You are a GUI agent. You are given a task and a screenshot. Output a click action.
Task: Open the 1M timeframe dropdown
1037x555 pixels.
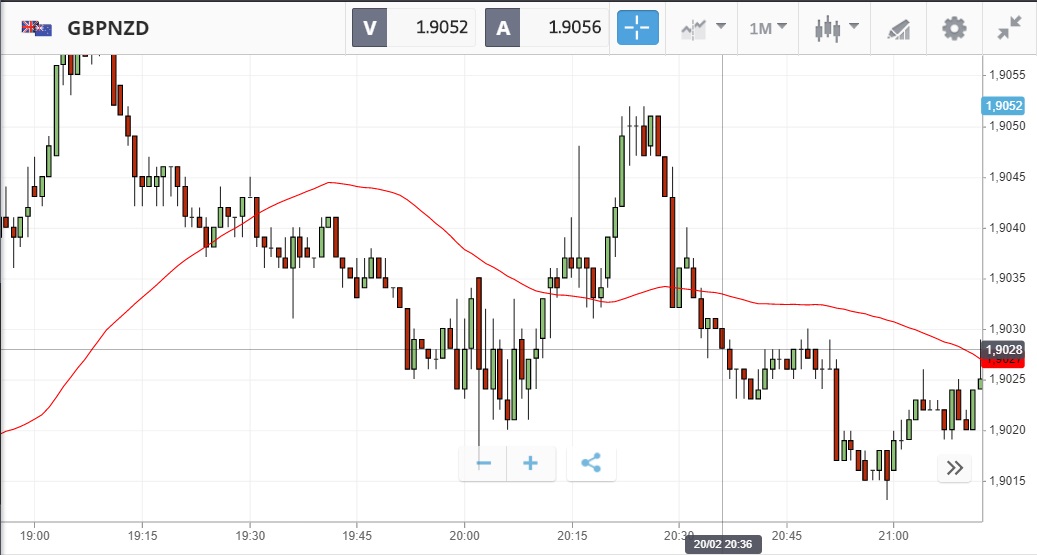coord(768,28)
